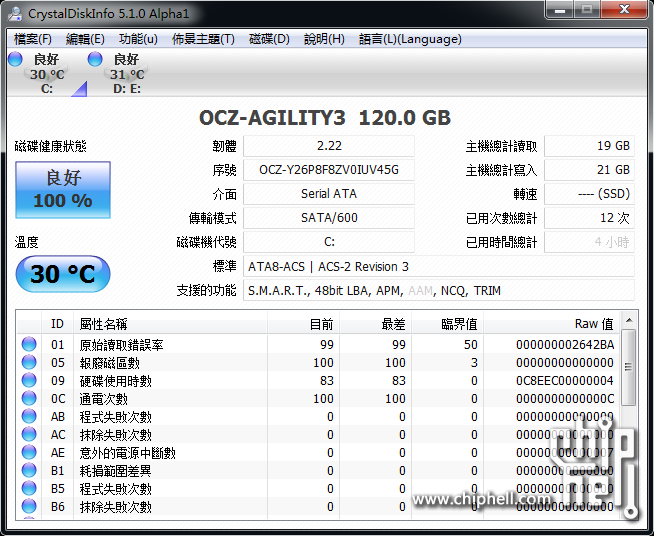Click status orb for attribute 01
The image size is (654, 536).
click(29, 344)
